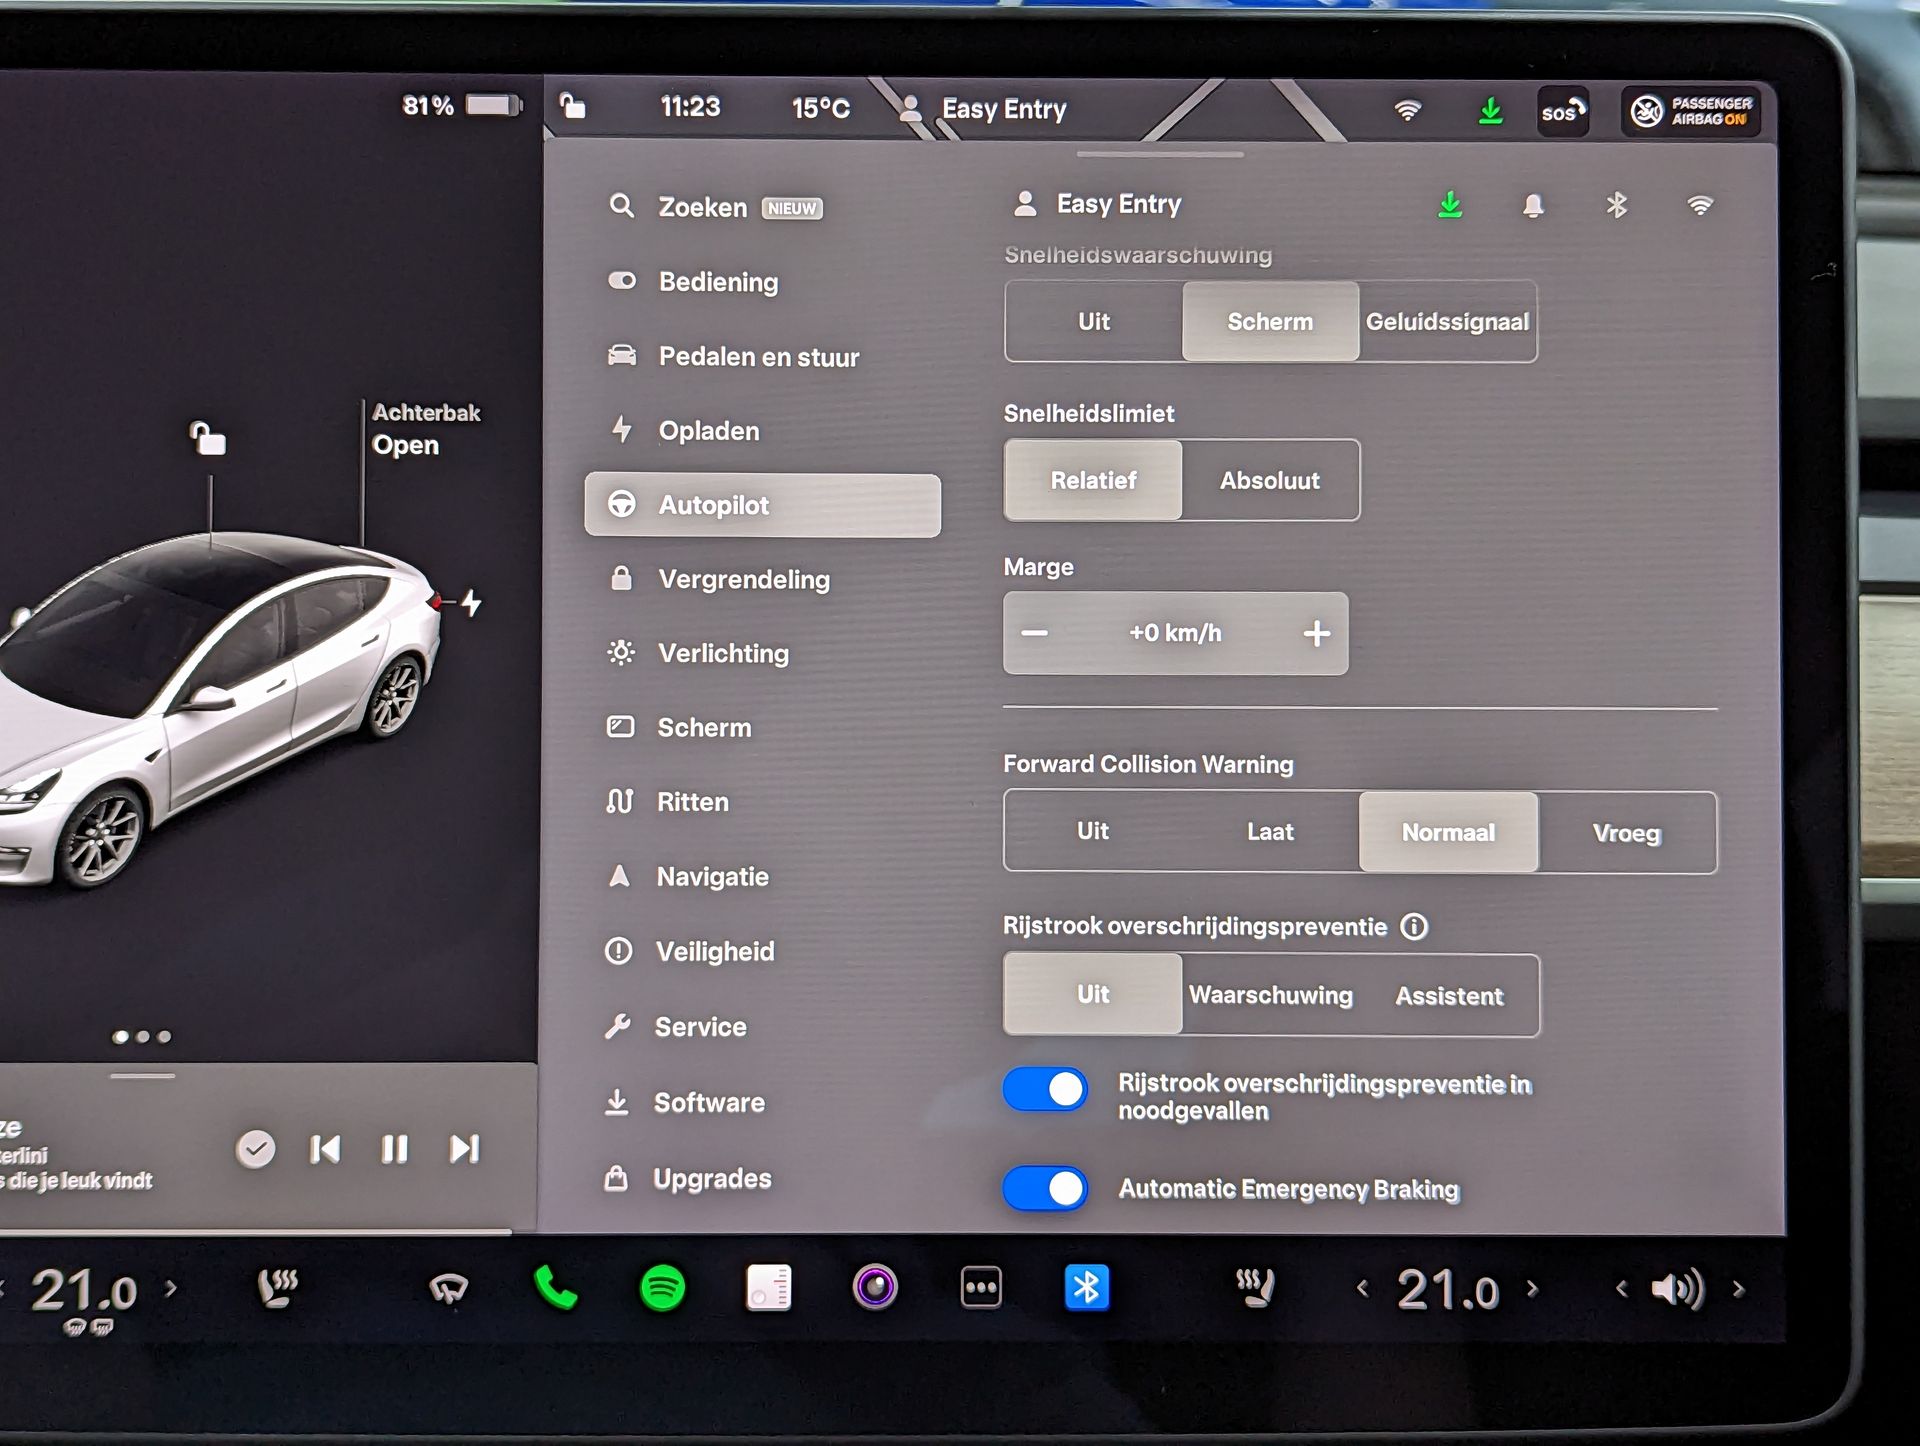This screenshot has width=1920, height=1446.
Task: Tap the lock icon in the status bar
Action: tap(572, 106)
